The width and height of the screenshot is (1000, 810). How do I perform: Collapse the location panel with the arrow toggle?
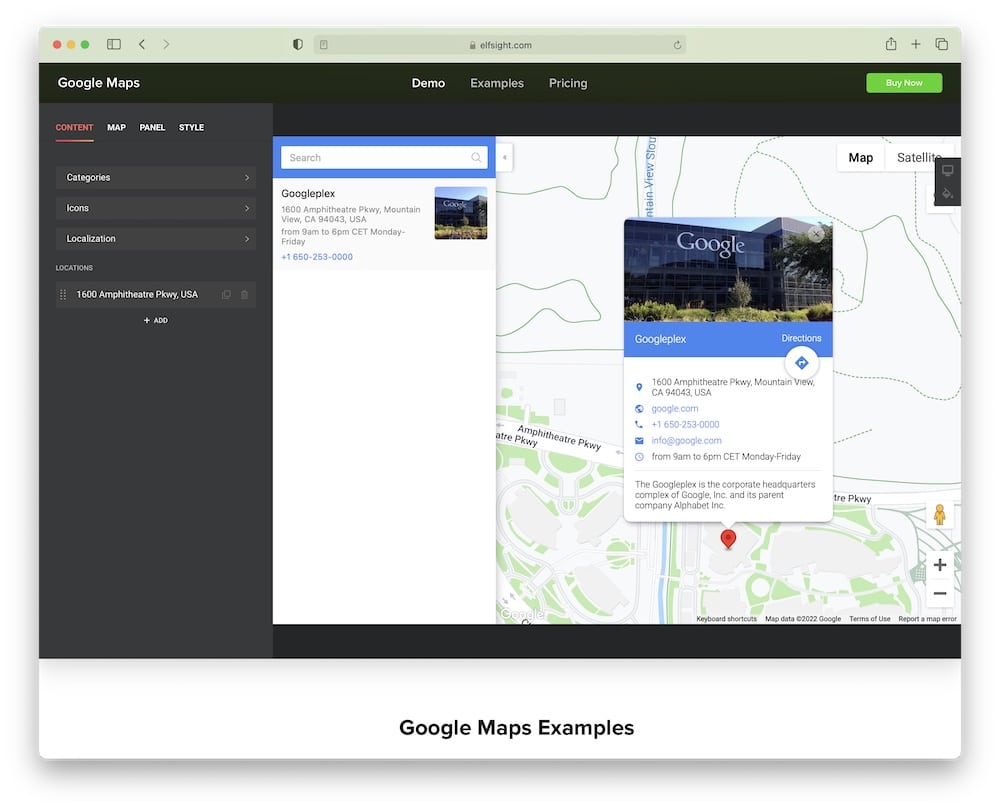[504, 157]
